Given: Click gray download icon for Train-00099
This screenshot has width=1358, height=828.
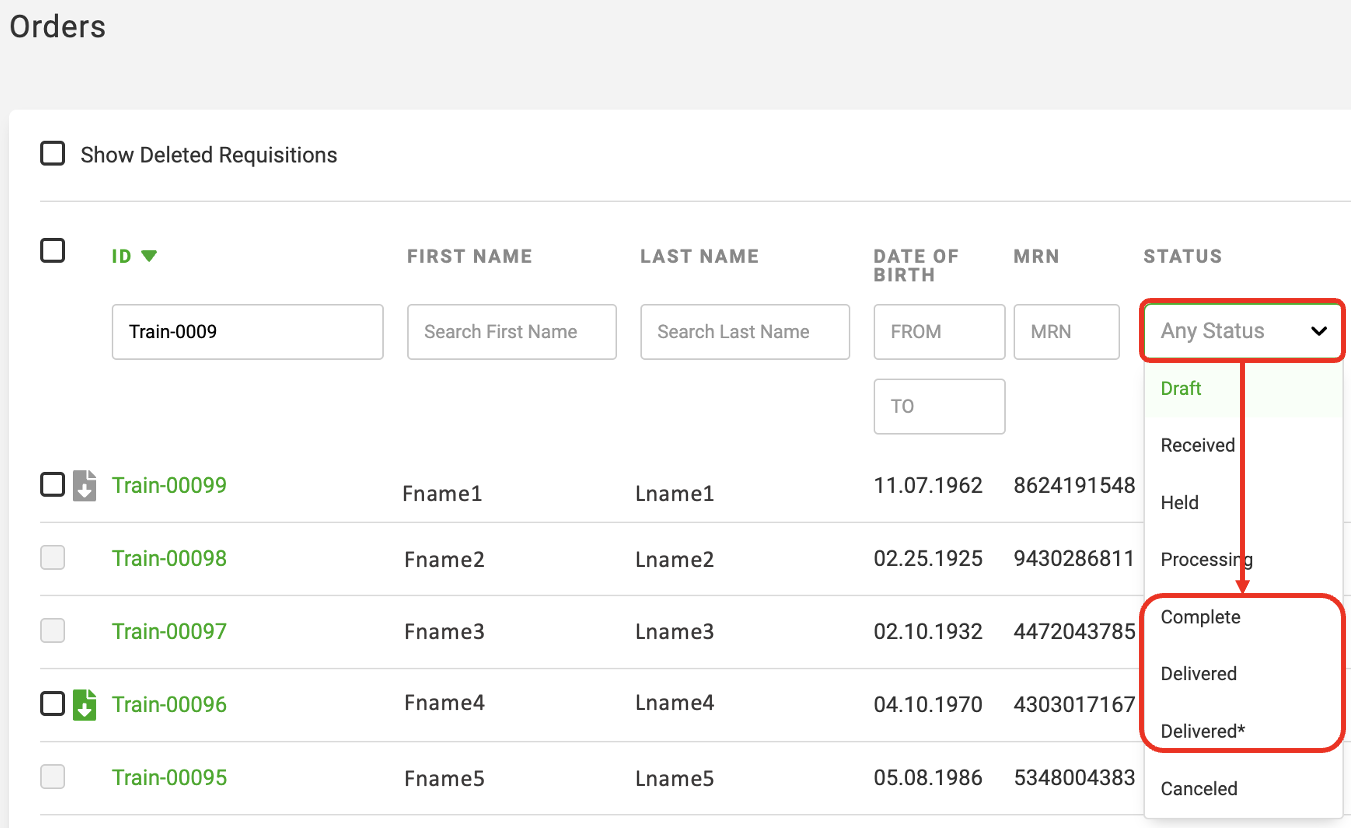Looking at the screenshot, I should (85, 486).
